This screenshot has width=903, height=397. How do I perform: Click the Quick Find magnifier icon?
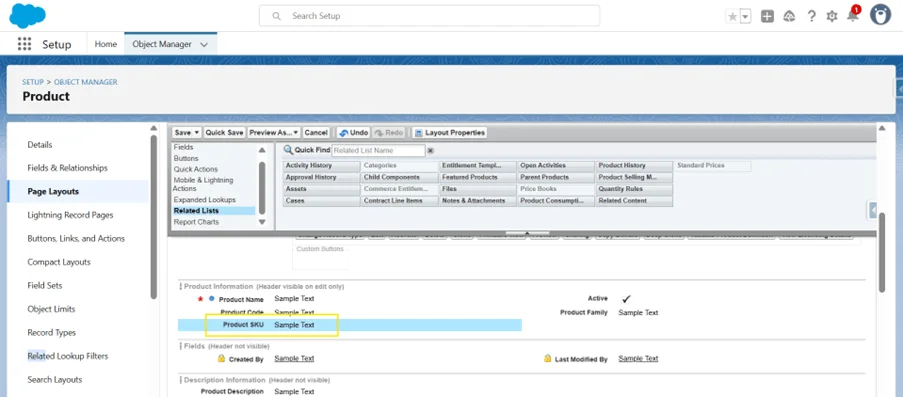[x=289, y=150]
